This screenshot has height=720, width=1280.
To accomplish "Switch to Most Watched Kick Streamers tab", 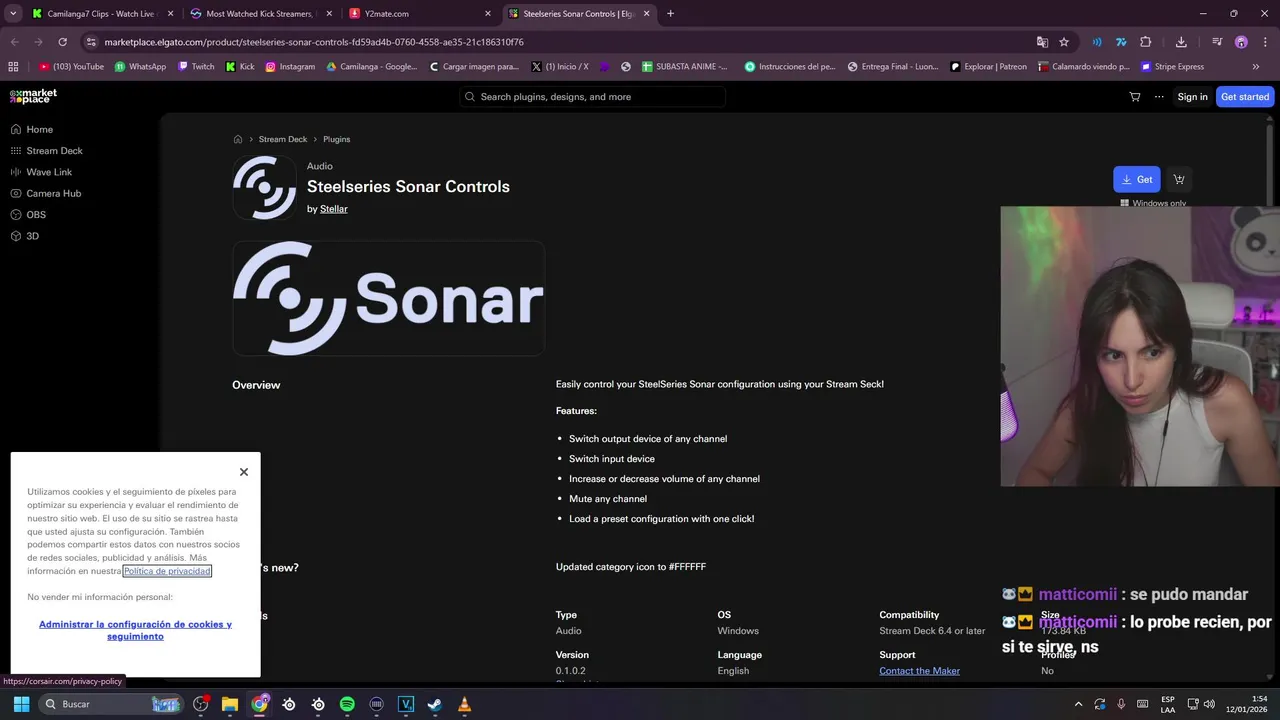I will (260, 14).
